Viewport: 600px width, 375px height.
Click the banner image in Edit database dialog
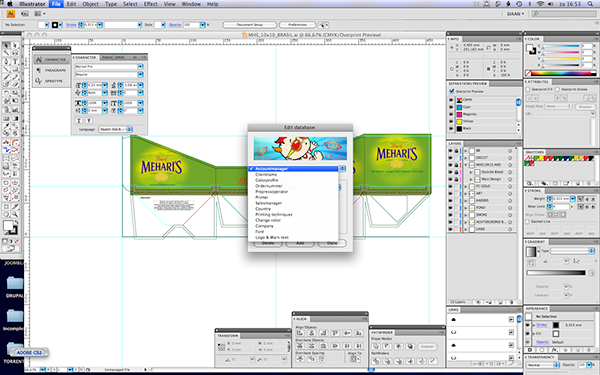(x=300, y=148)
